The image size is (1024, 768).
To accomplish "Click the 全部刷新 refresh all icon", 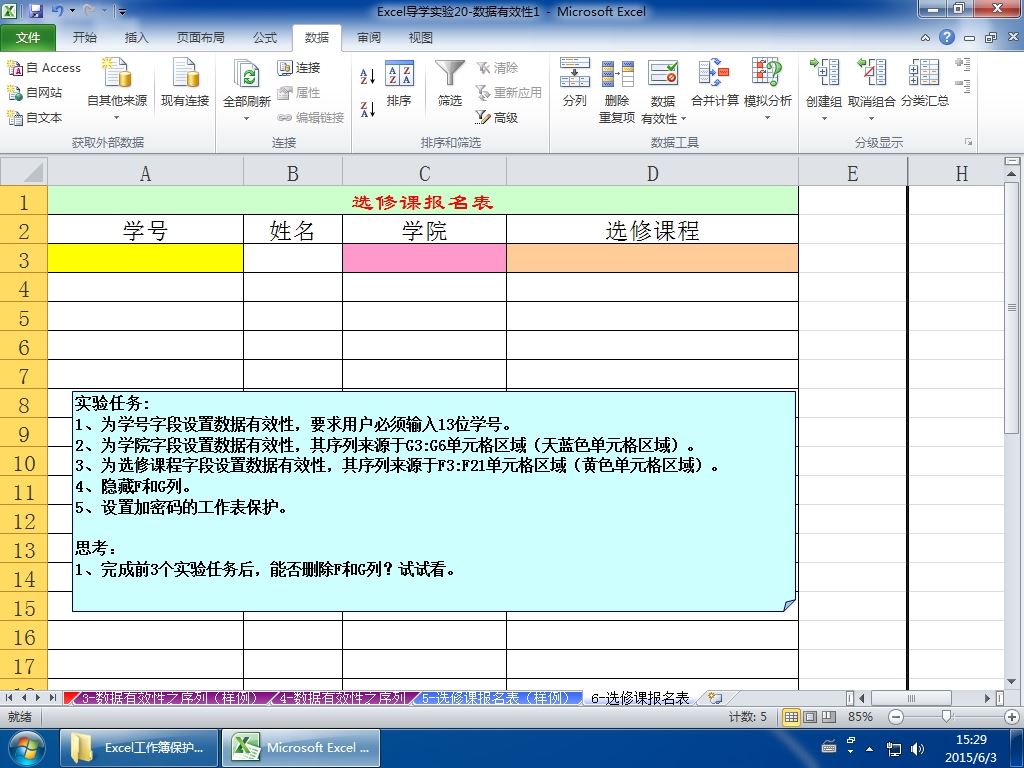I will (x=247, y=74).
